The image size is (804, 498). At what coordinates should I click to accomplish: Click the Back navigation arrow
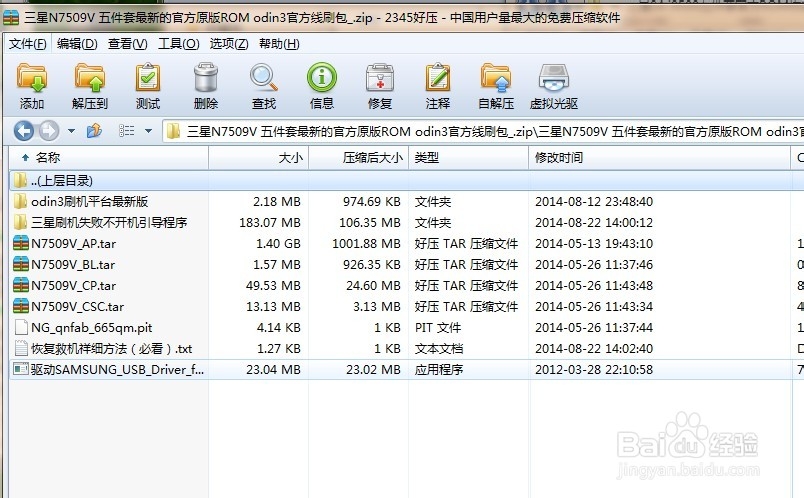(x=24, y=131)
